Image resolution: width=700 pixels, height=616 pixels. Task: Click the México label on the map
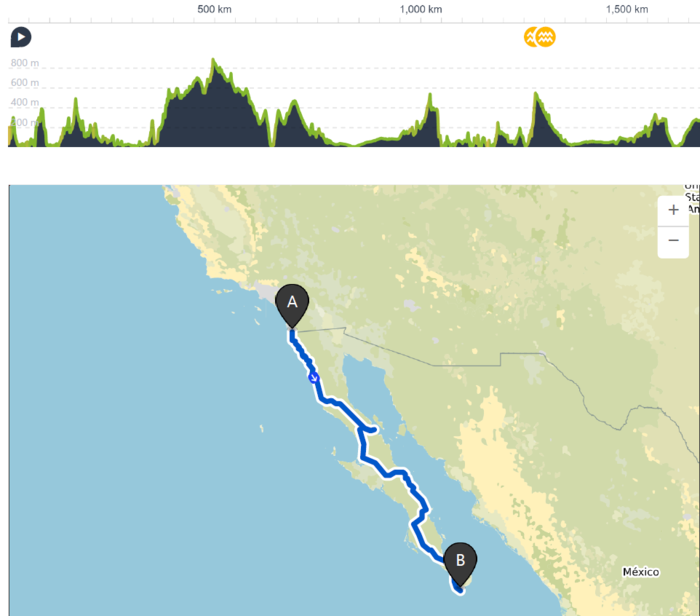640,572
